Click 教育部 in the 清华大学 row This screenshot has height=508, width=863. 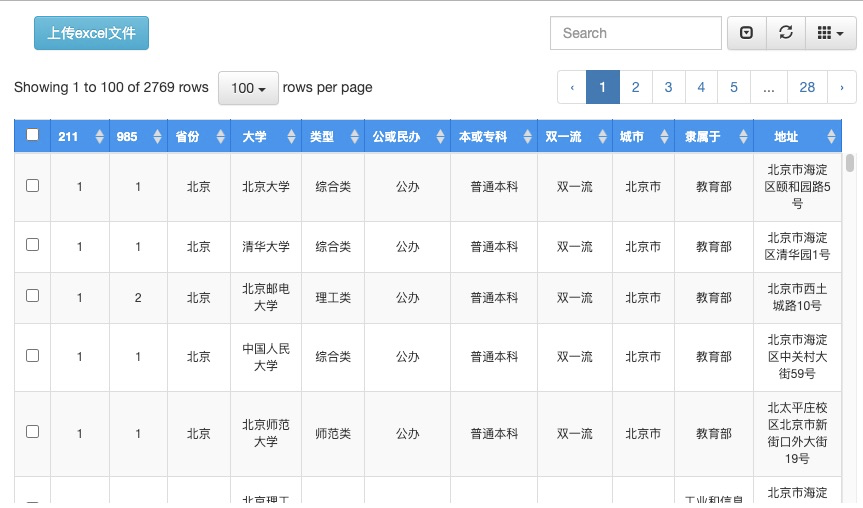click(714, 247)
